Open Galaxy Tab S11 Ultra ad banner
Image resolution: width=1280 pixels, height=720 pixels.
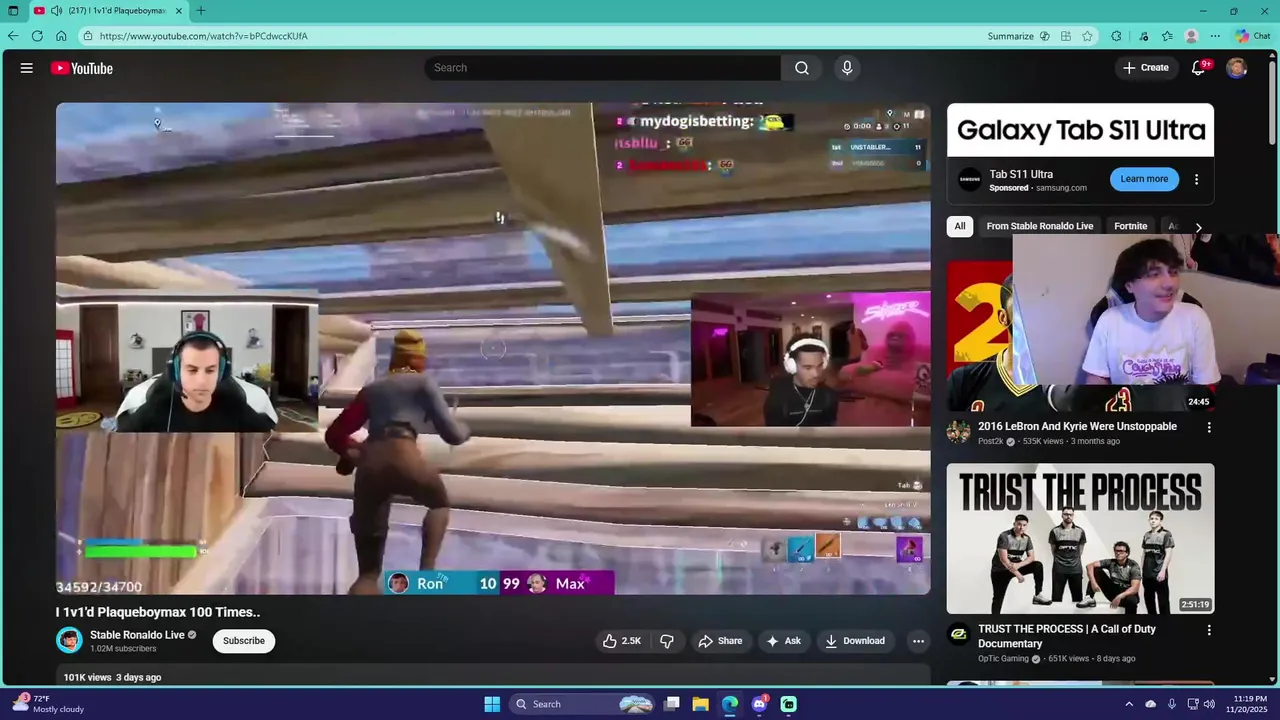tap(1081, 130)
